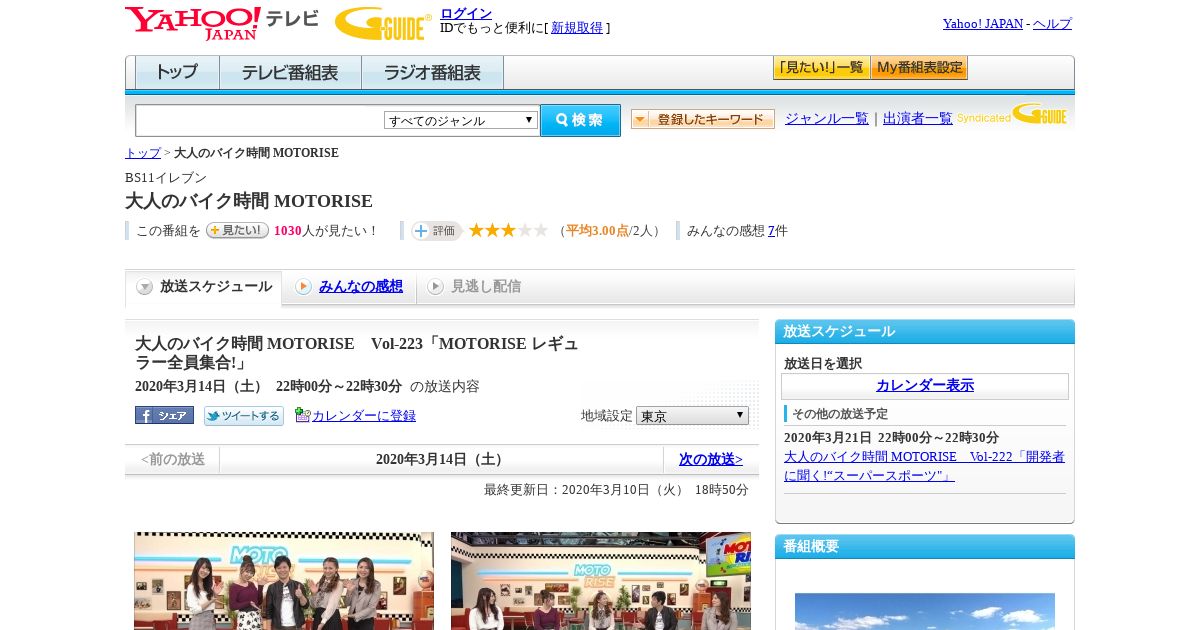Click the カレンダーに登録 link
The height and width of the screenshot is (630, 1200).
click(x=364, y=415)
